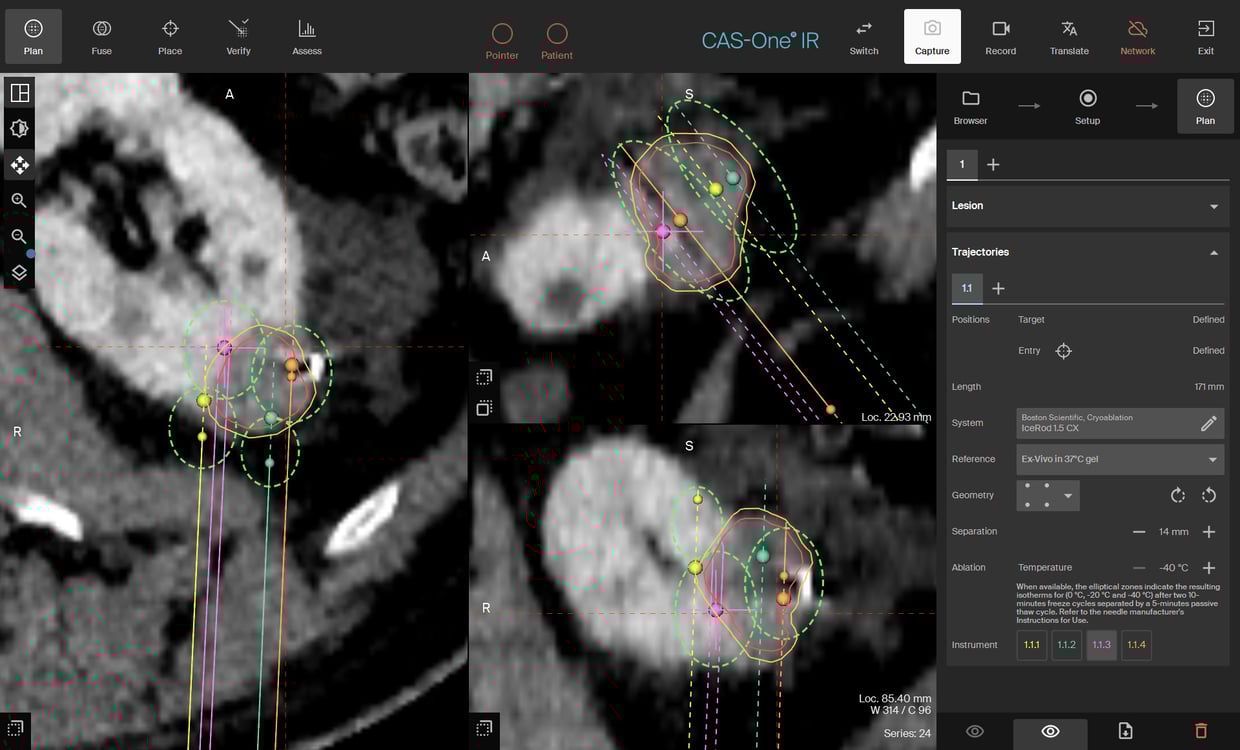Add a new lesion tab

click(993, 164)
